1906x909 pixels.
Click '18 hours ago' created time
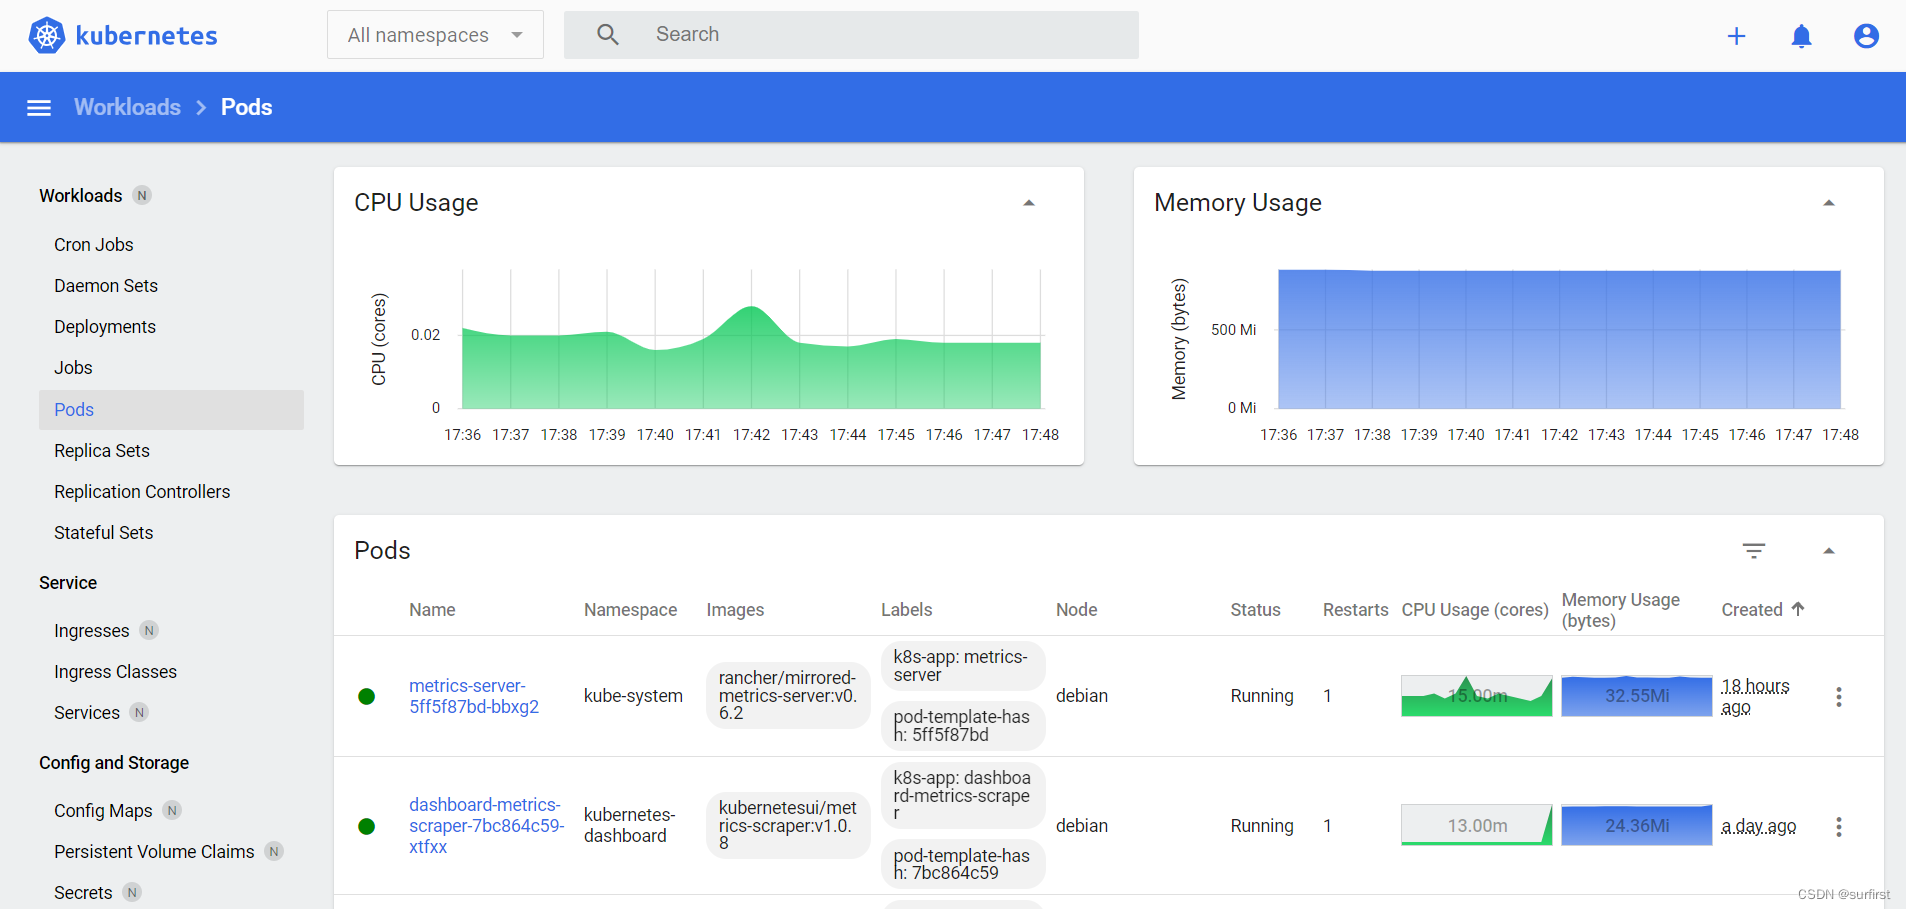(1755, 697)
